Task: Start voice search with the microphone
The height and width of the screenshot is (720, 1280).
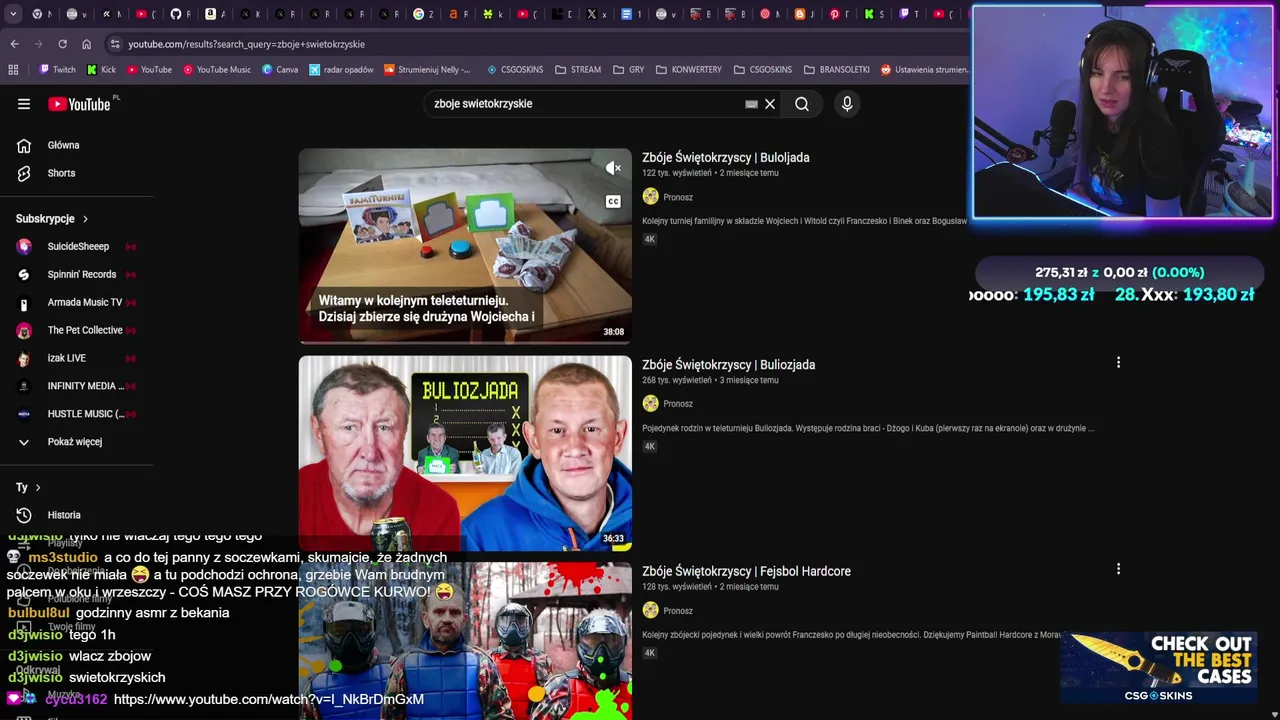Action: coord(847,104)
